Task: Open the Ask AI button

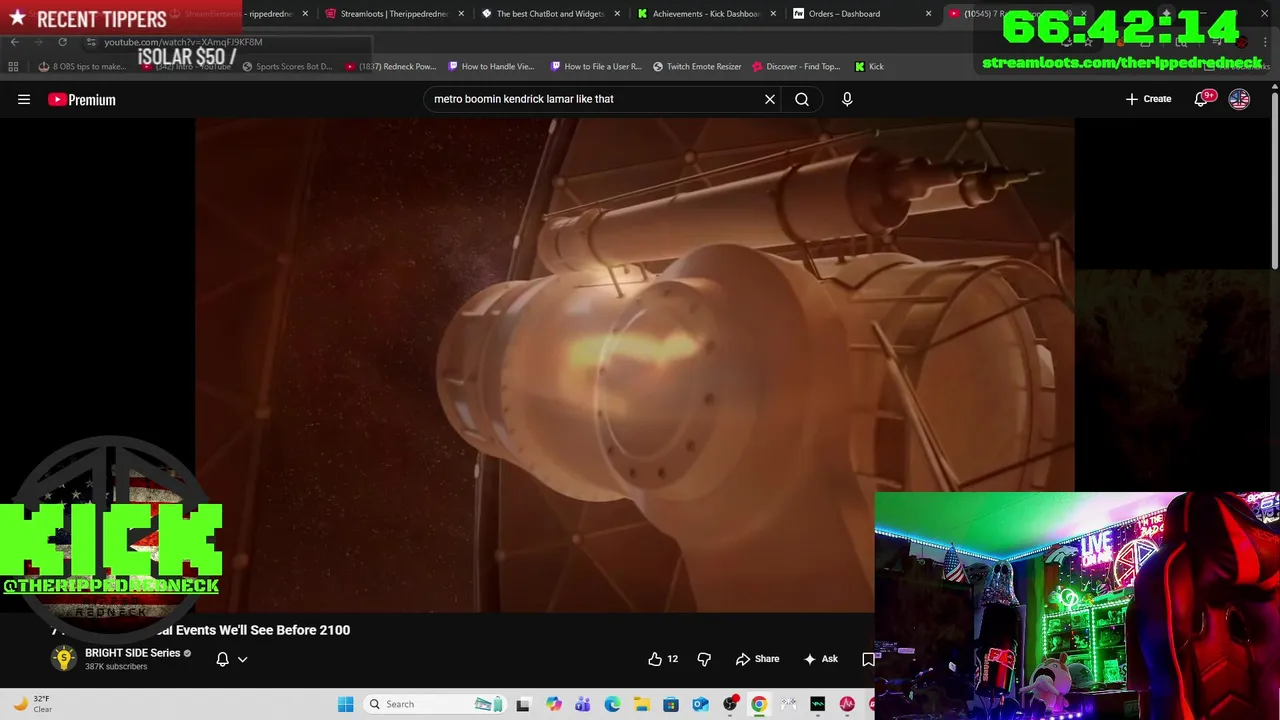Action: pos(821,659)
